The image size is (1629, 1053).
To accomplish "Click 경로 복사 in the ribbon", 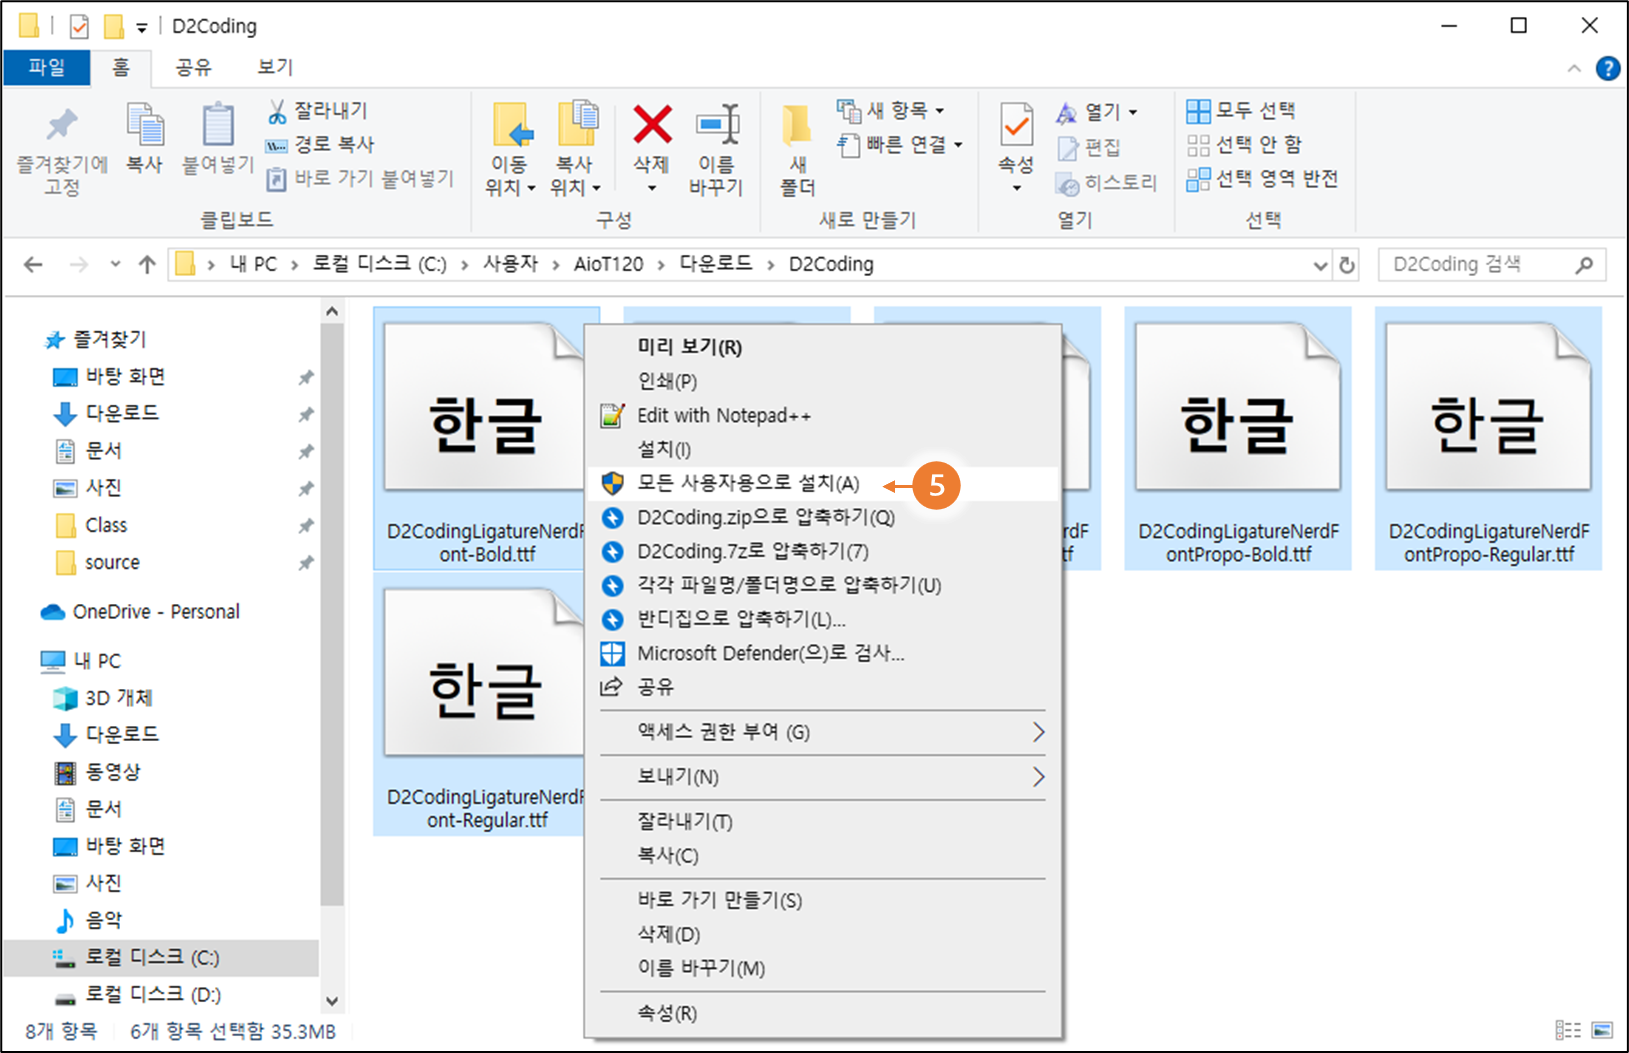I will point(320,145).
